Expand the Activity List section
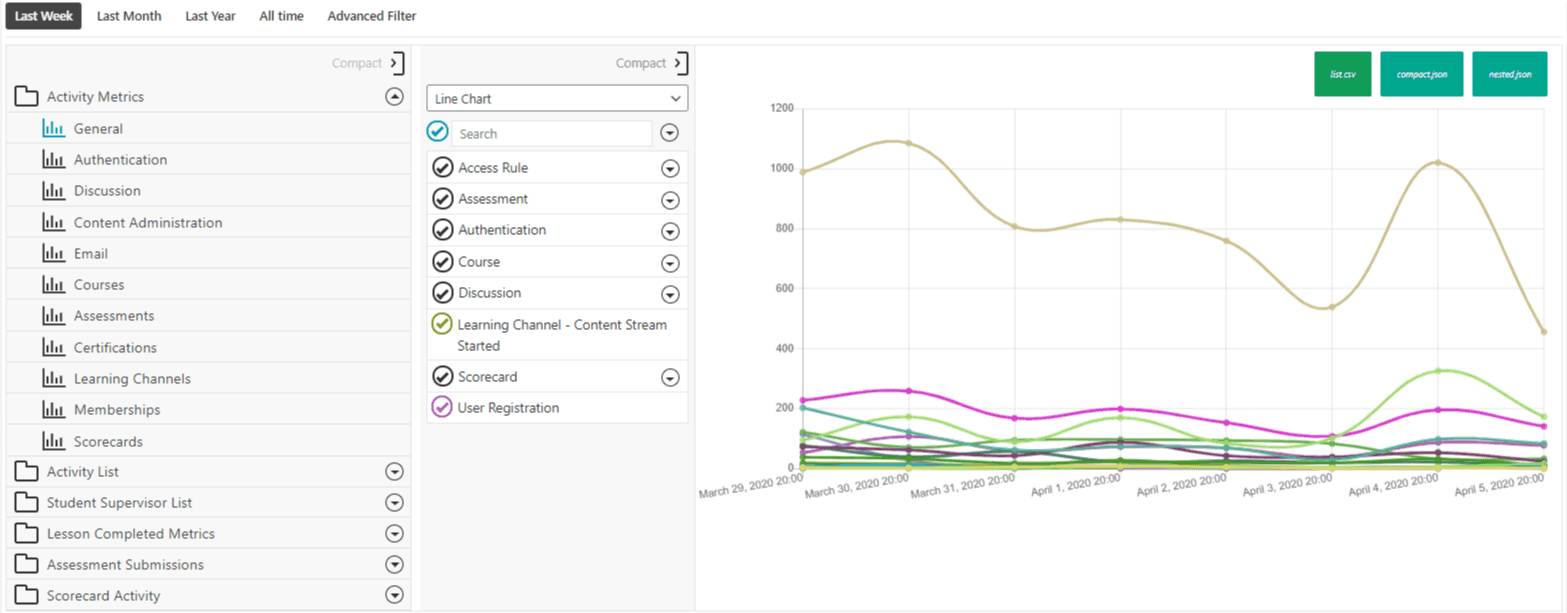This screenshot has width=1567, height=613. [394, 471]
